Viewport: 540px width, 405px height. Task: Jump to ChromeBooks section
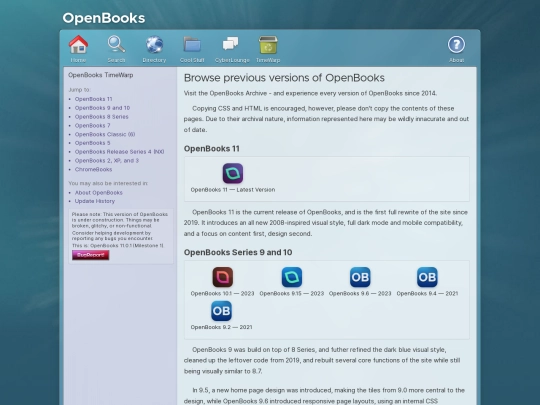click(93, 169)
